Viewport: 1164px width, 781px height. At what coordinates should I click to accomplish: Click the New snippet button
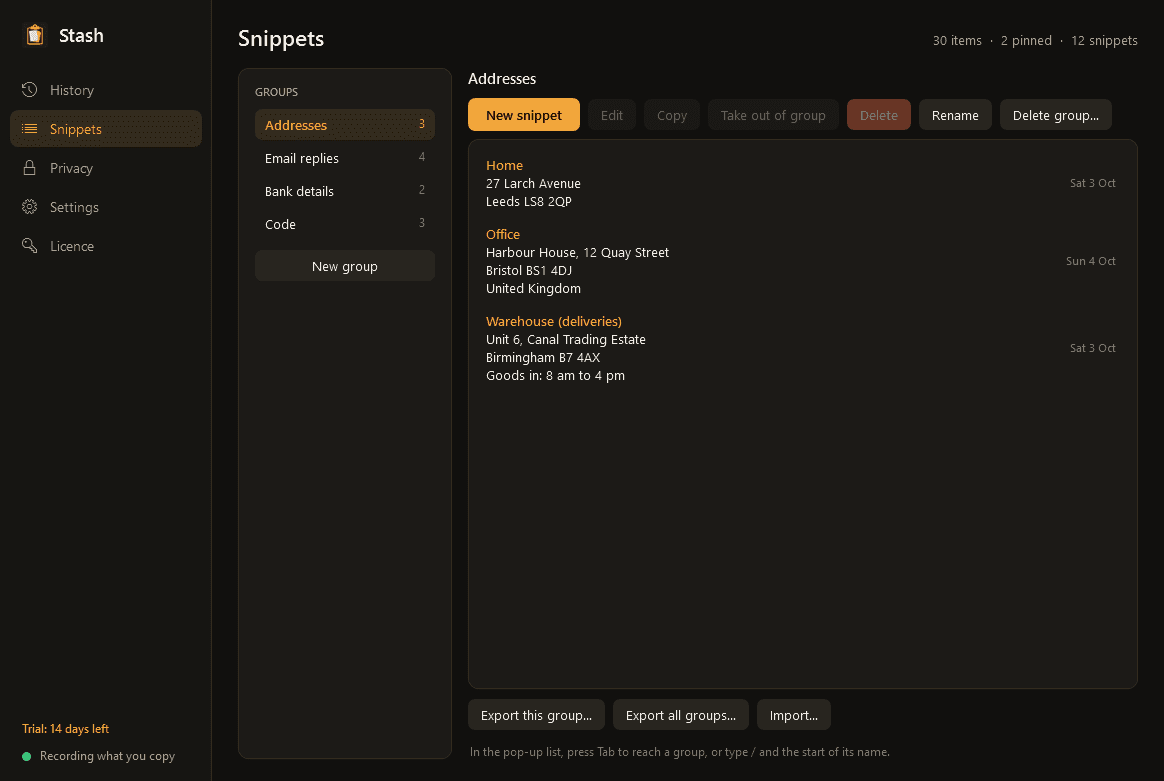[x=523, y=115]
